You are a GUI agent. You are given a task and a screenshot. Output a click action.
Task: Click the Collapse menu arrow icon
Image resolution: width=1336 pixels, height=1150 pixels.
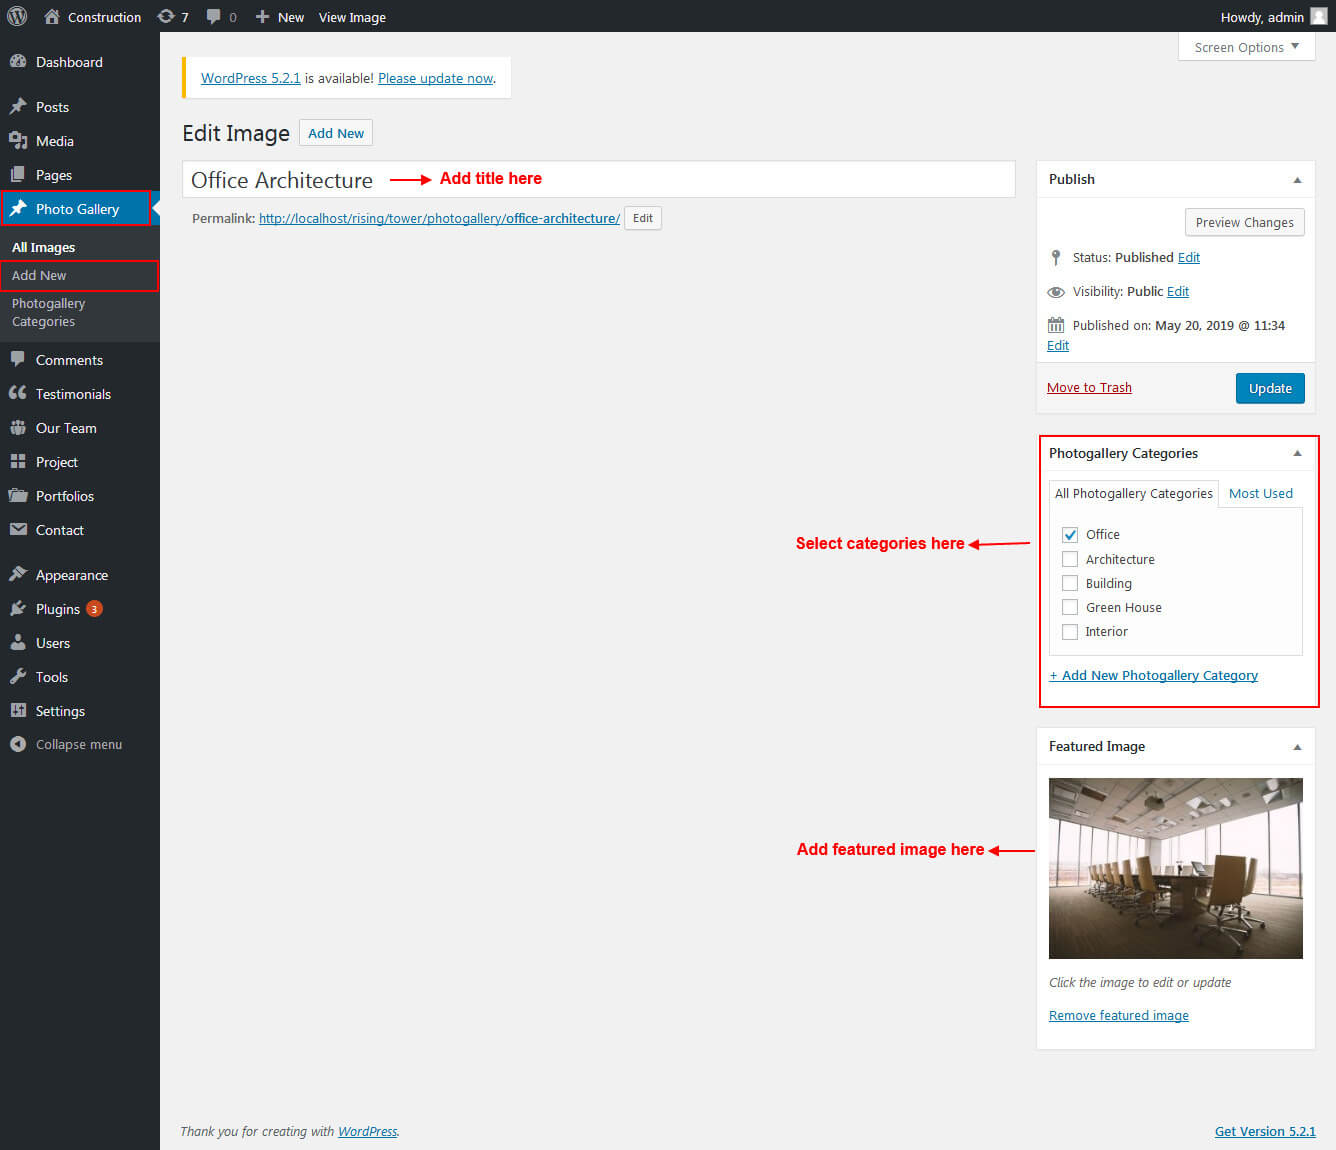pyautogui.click(x=18, y=744)
